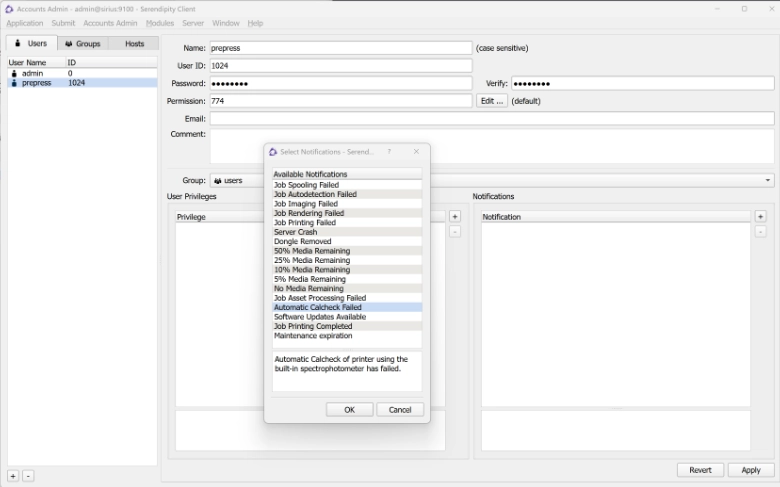
Task: Select 5% Media Remaining notification
Action: pyautogui.click(x=347, y=279)
